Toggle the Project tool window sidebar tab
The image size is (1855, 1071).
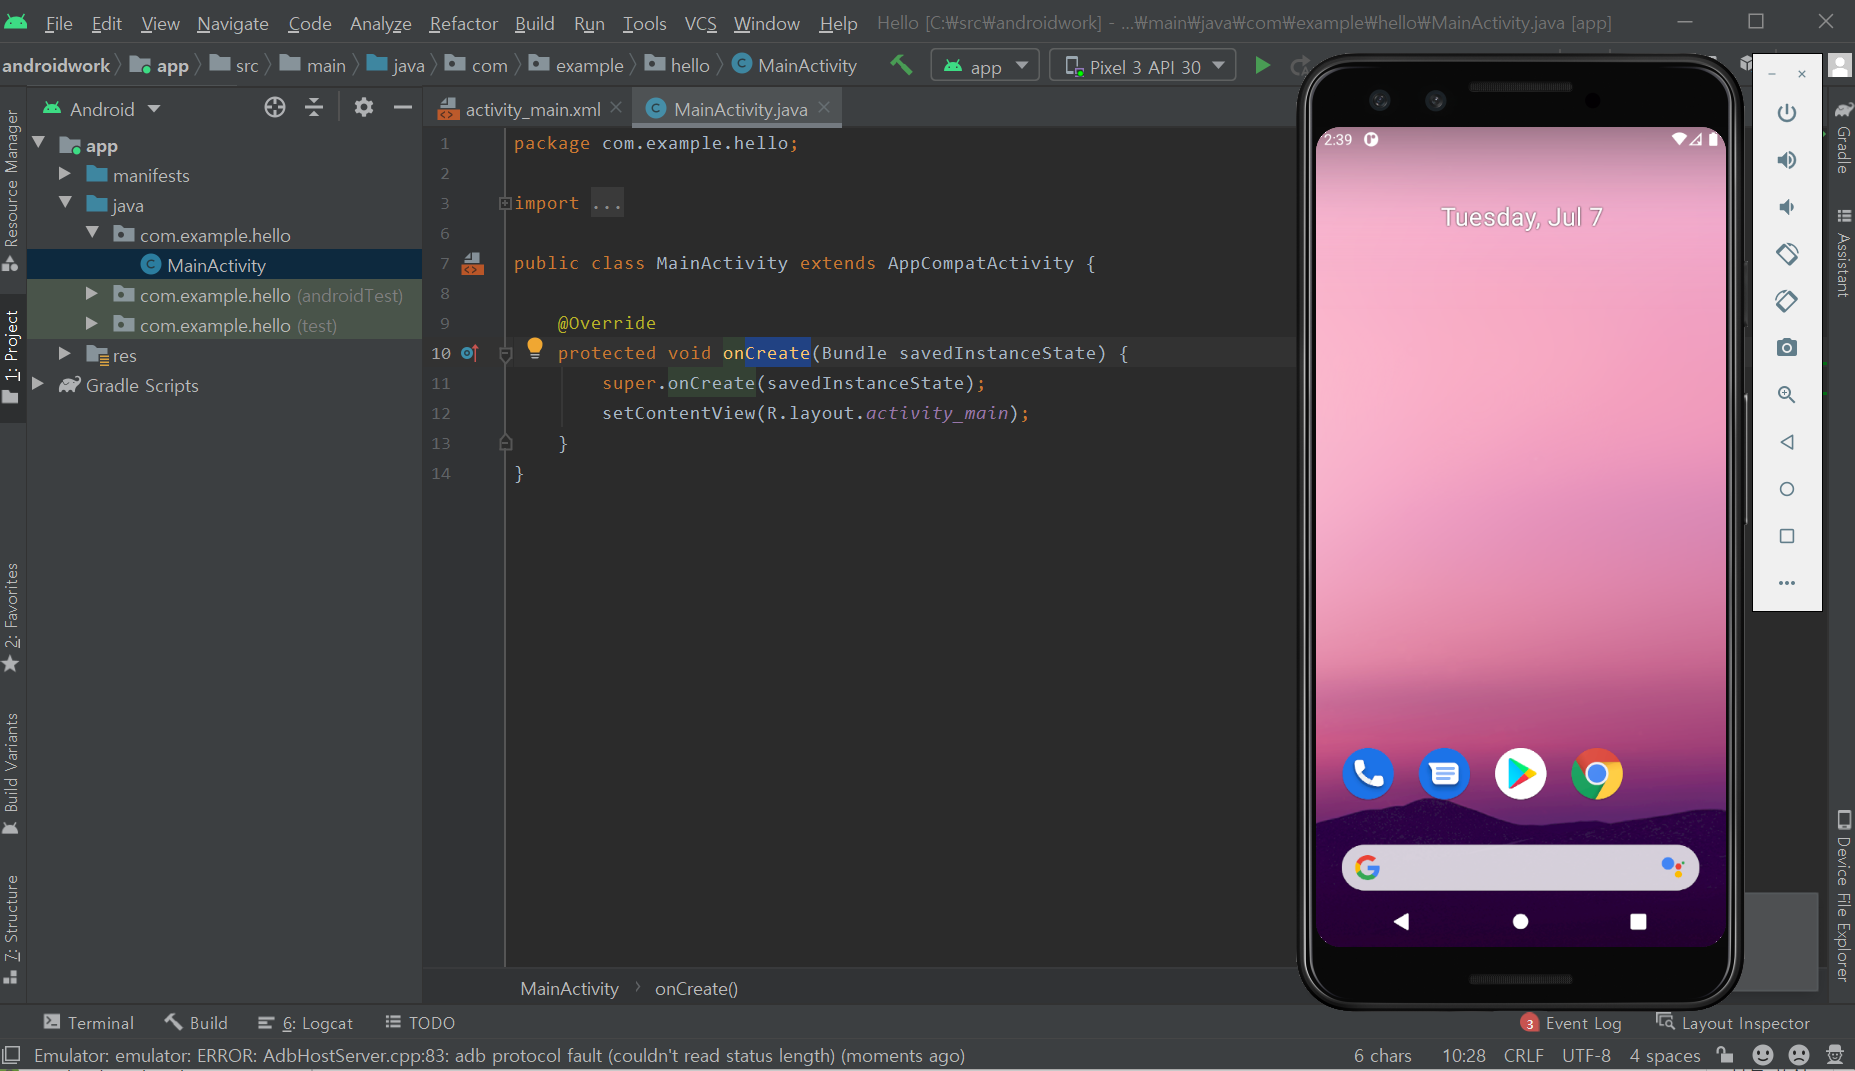click(12, 356)
